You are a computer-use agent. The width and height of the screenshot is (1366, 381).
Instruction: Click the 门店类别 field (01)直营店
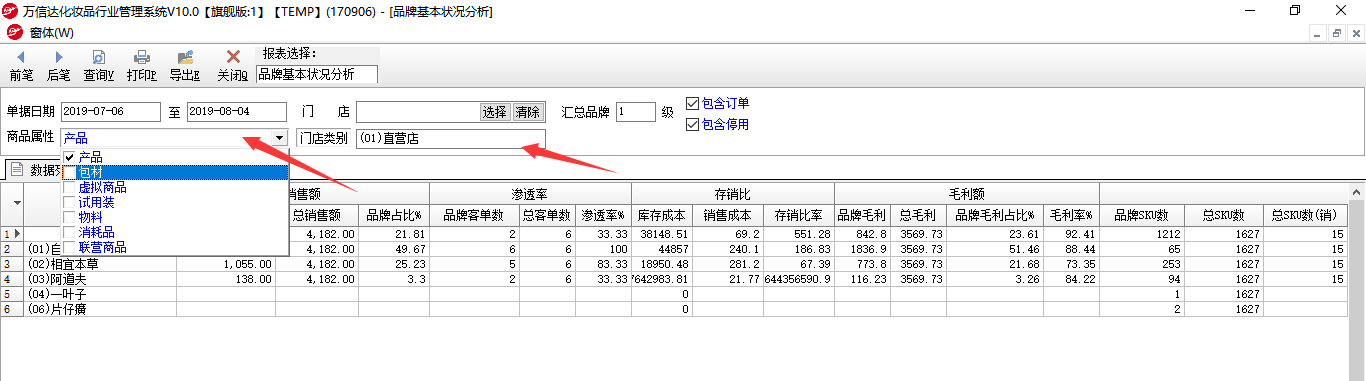click(x=450, y=138)
